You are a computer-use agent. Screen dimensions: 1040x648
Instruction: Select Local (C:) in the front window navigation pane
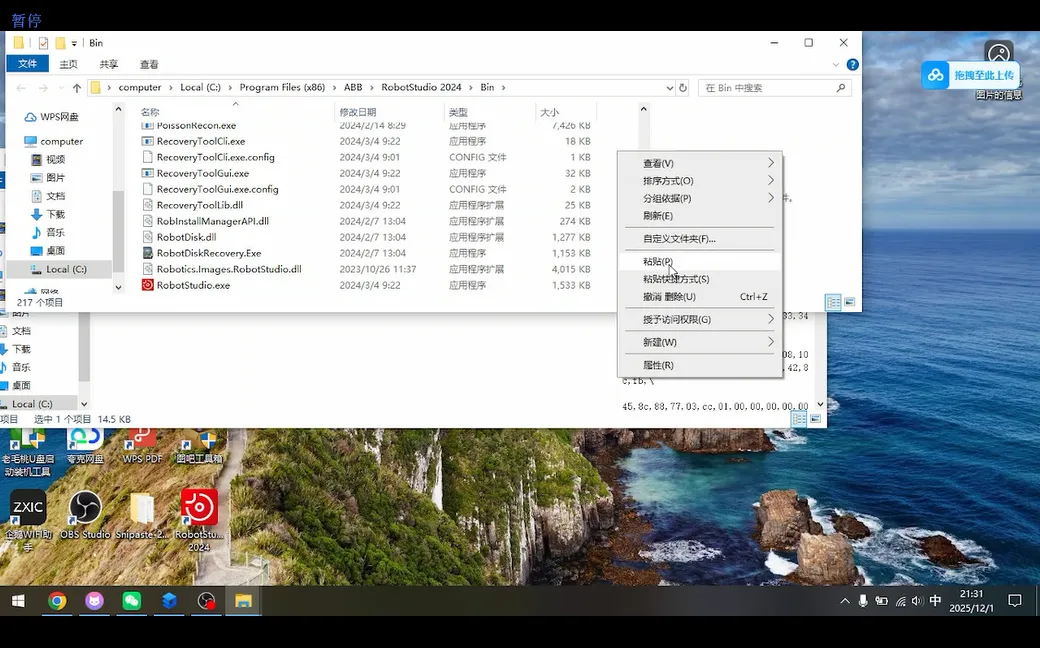point(58,269)
